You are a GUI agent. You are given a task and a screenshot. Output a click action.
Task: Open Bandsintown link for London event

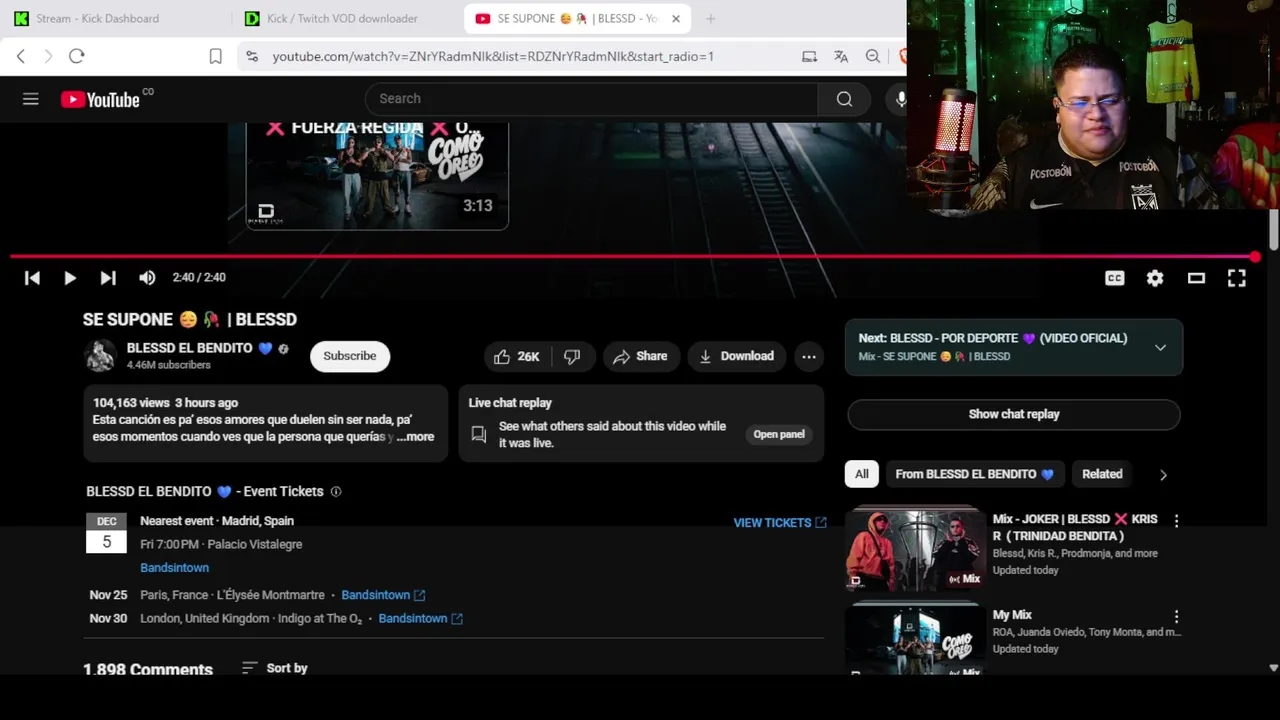click(x=420, y=619)
